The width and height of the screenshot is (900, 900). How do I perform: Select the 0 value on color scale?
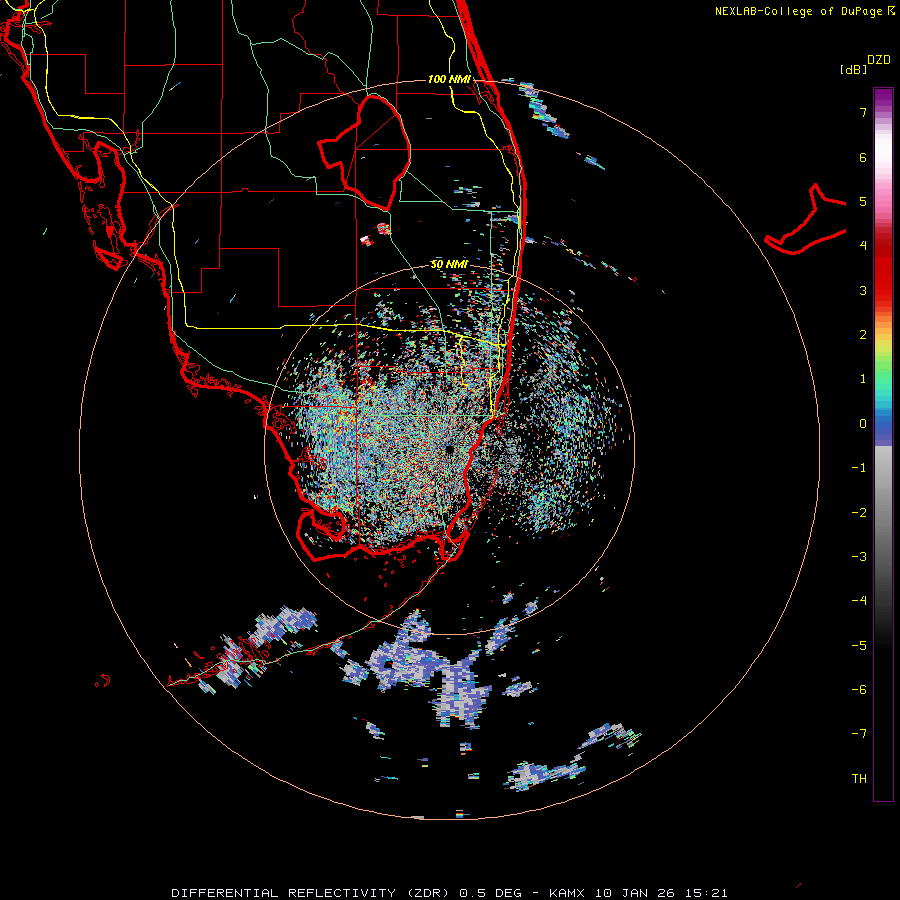pyautogui.click(x=863, y=424)
